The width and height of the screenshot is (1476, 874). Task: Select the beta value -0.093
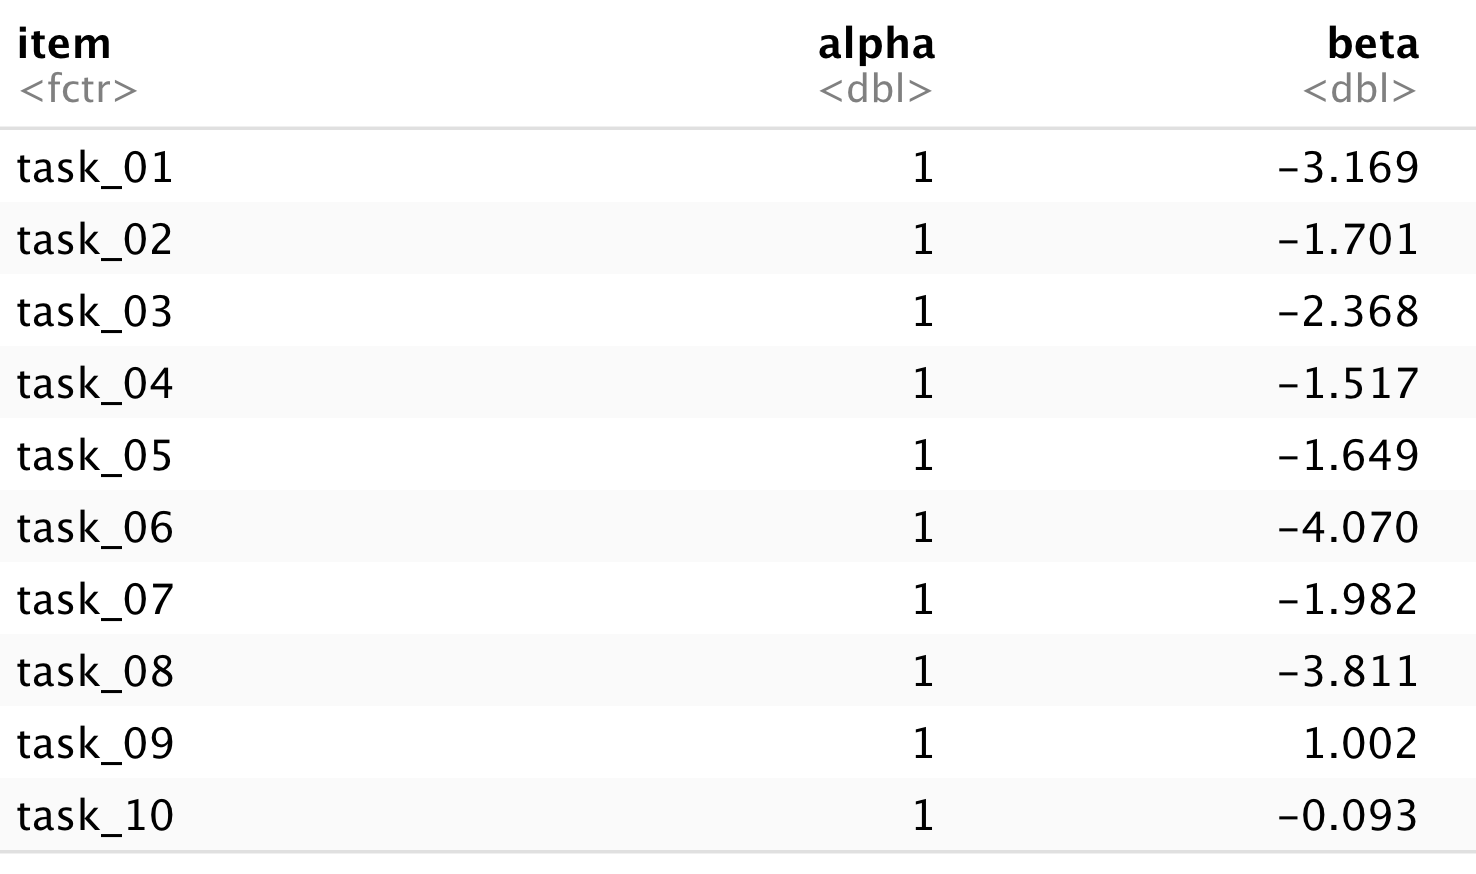pos(1348,815)
